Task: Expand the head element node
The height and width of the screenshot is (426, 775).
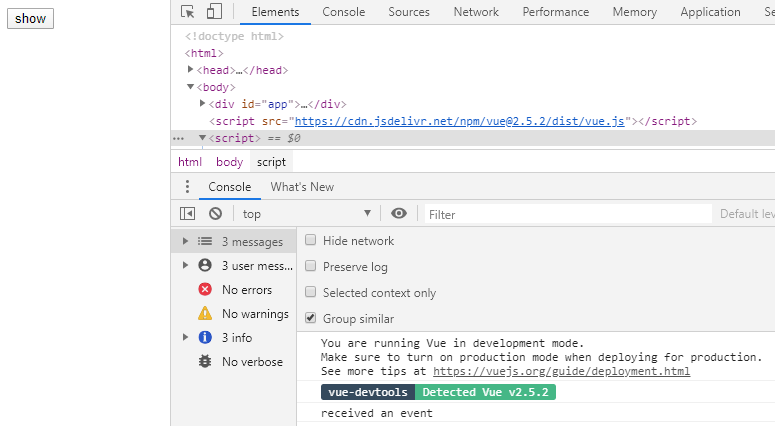Action: (x=190, y=70)
